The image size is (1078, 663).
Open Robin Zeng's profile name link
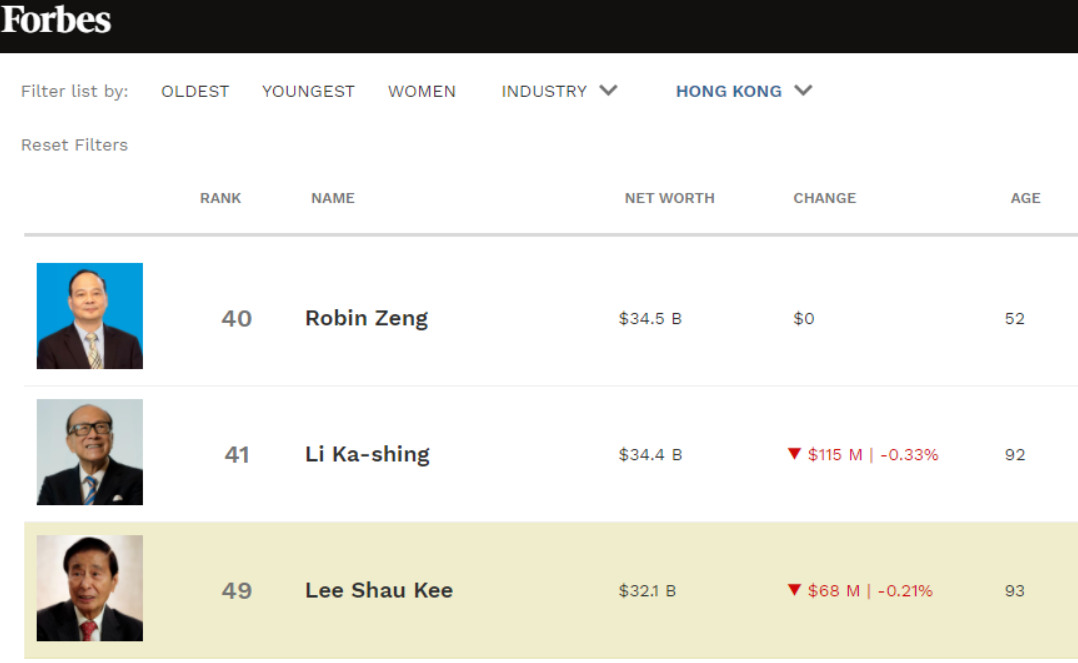(x=366, y=319)
